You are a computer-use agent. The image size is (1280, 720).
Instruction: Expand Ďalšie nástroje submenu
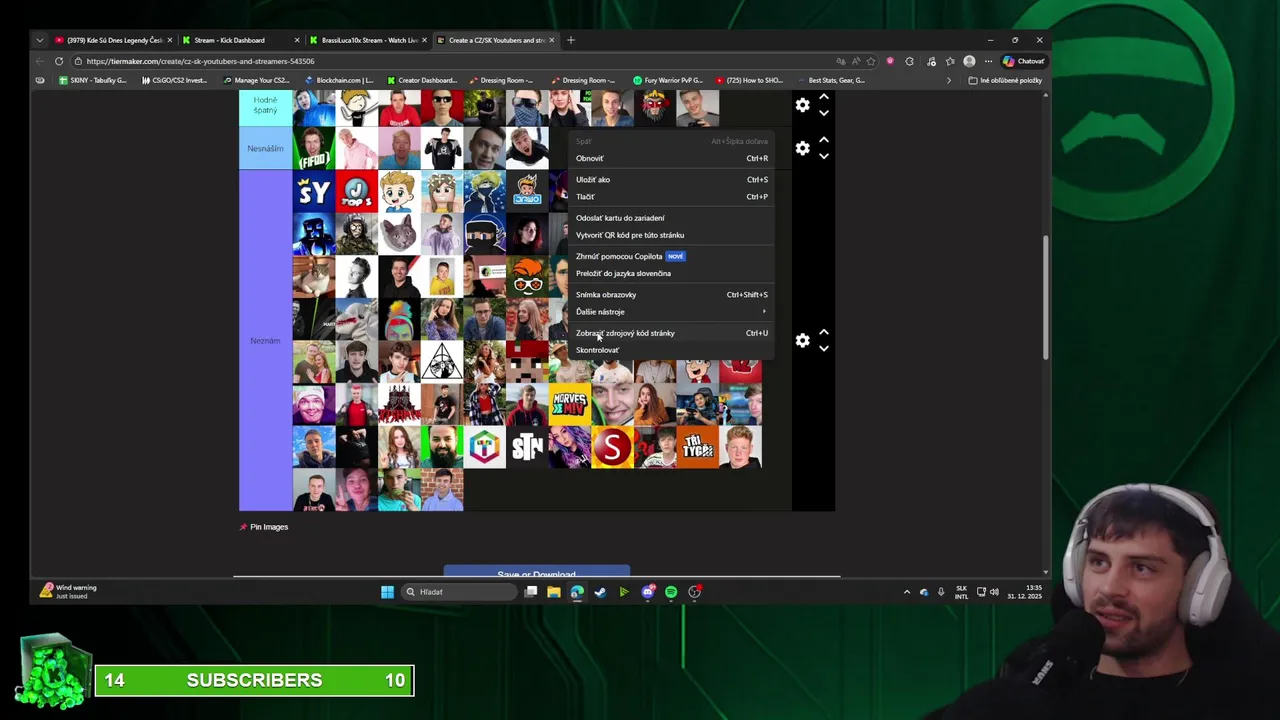coord(671,311)
